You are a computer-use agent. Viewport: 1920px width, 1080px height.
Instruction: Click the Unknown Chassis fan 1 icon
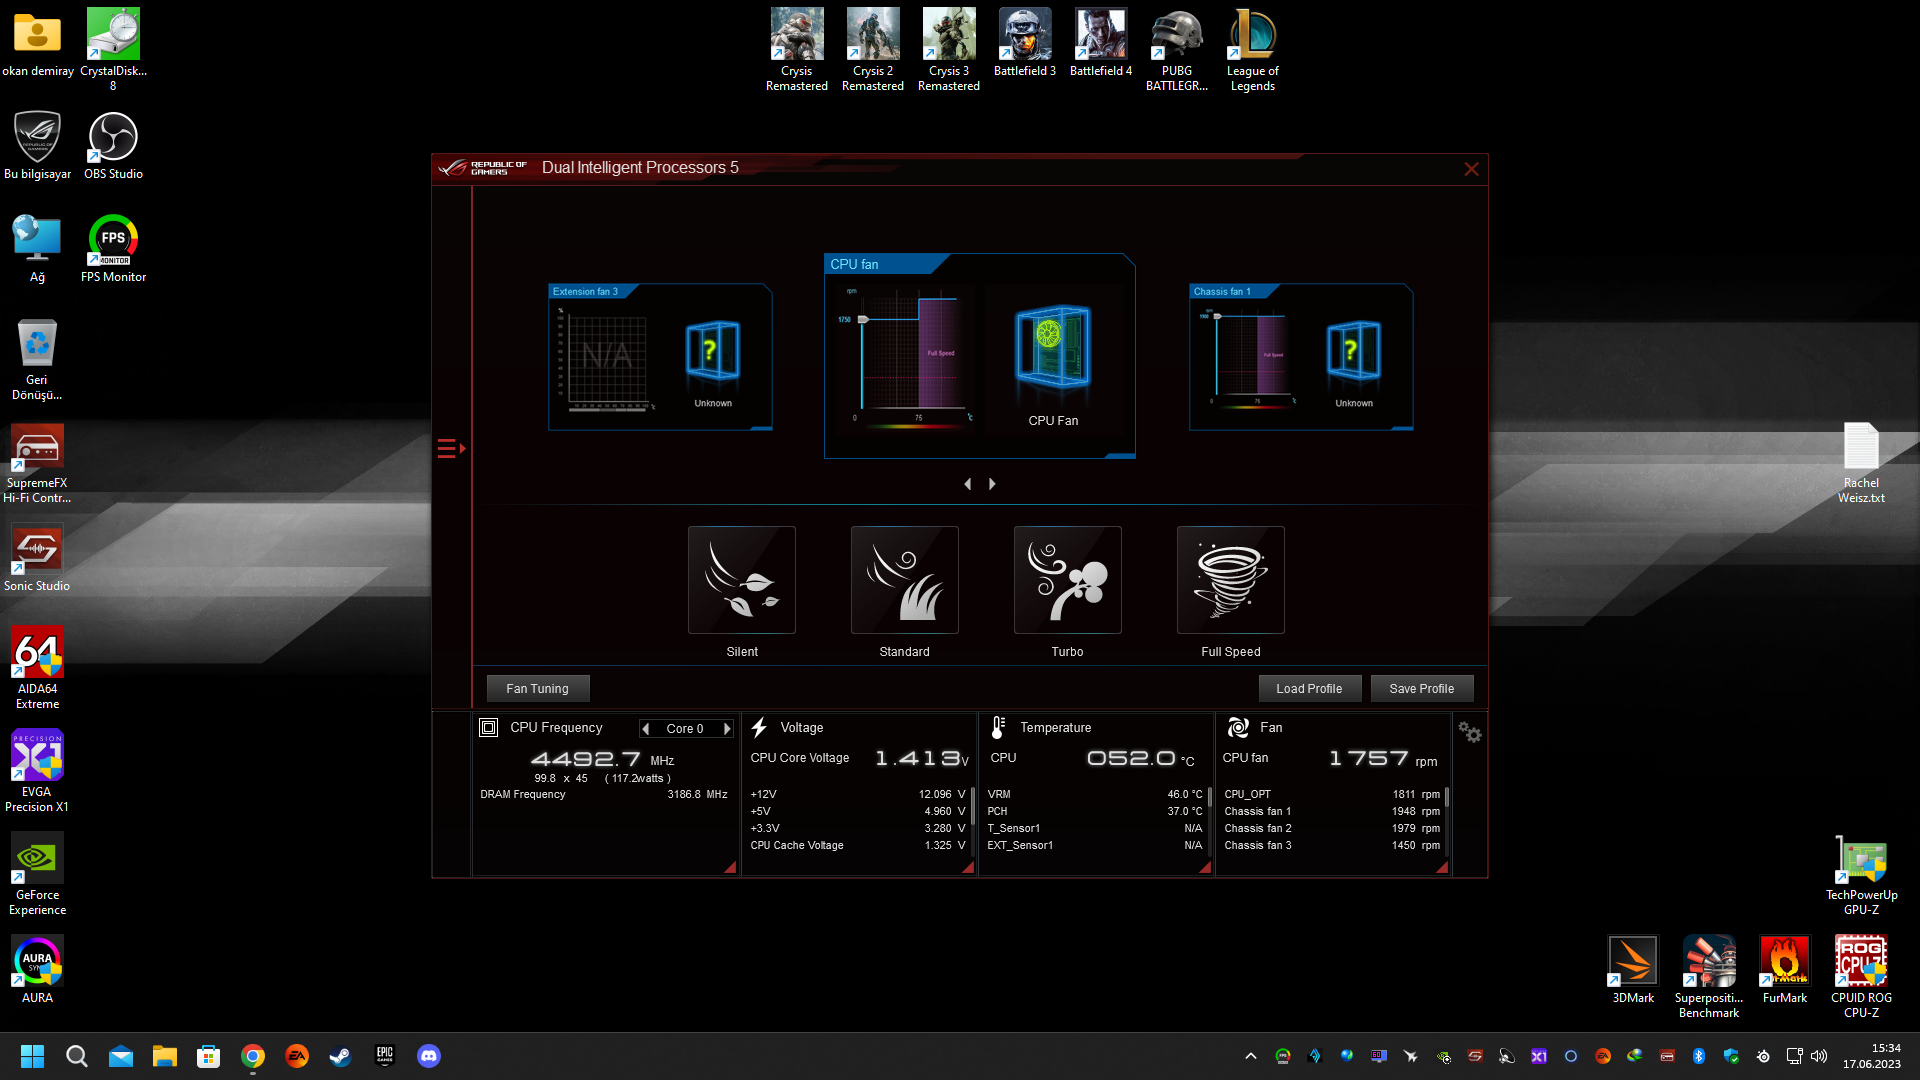click(1353, 352)
